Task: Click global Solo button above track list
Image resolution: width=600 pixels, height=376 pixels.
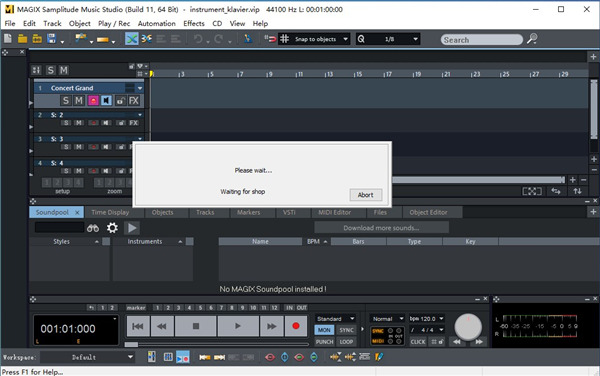Action: pyautogui.click(x=51, y=70)
